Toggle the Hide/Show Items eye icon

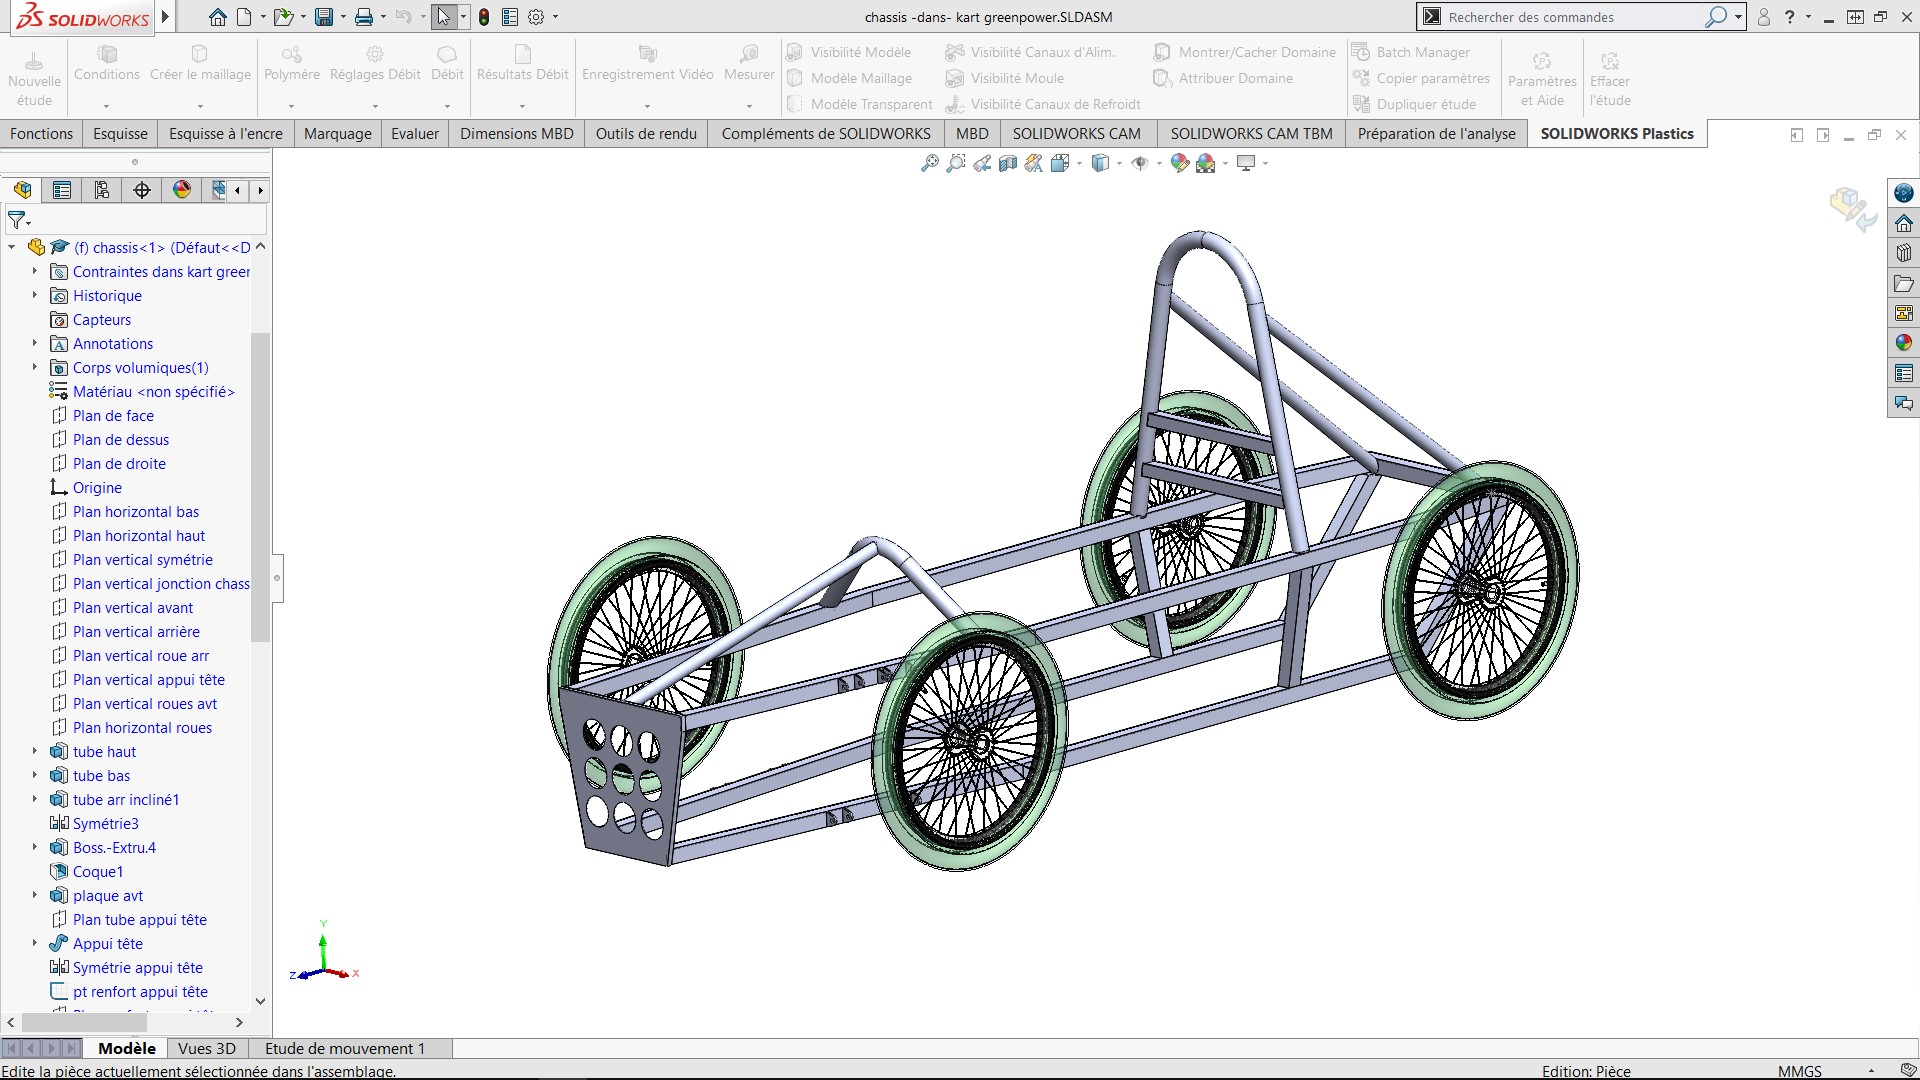(1139, 163)
